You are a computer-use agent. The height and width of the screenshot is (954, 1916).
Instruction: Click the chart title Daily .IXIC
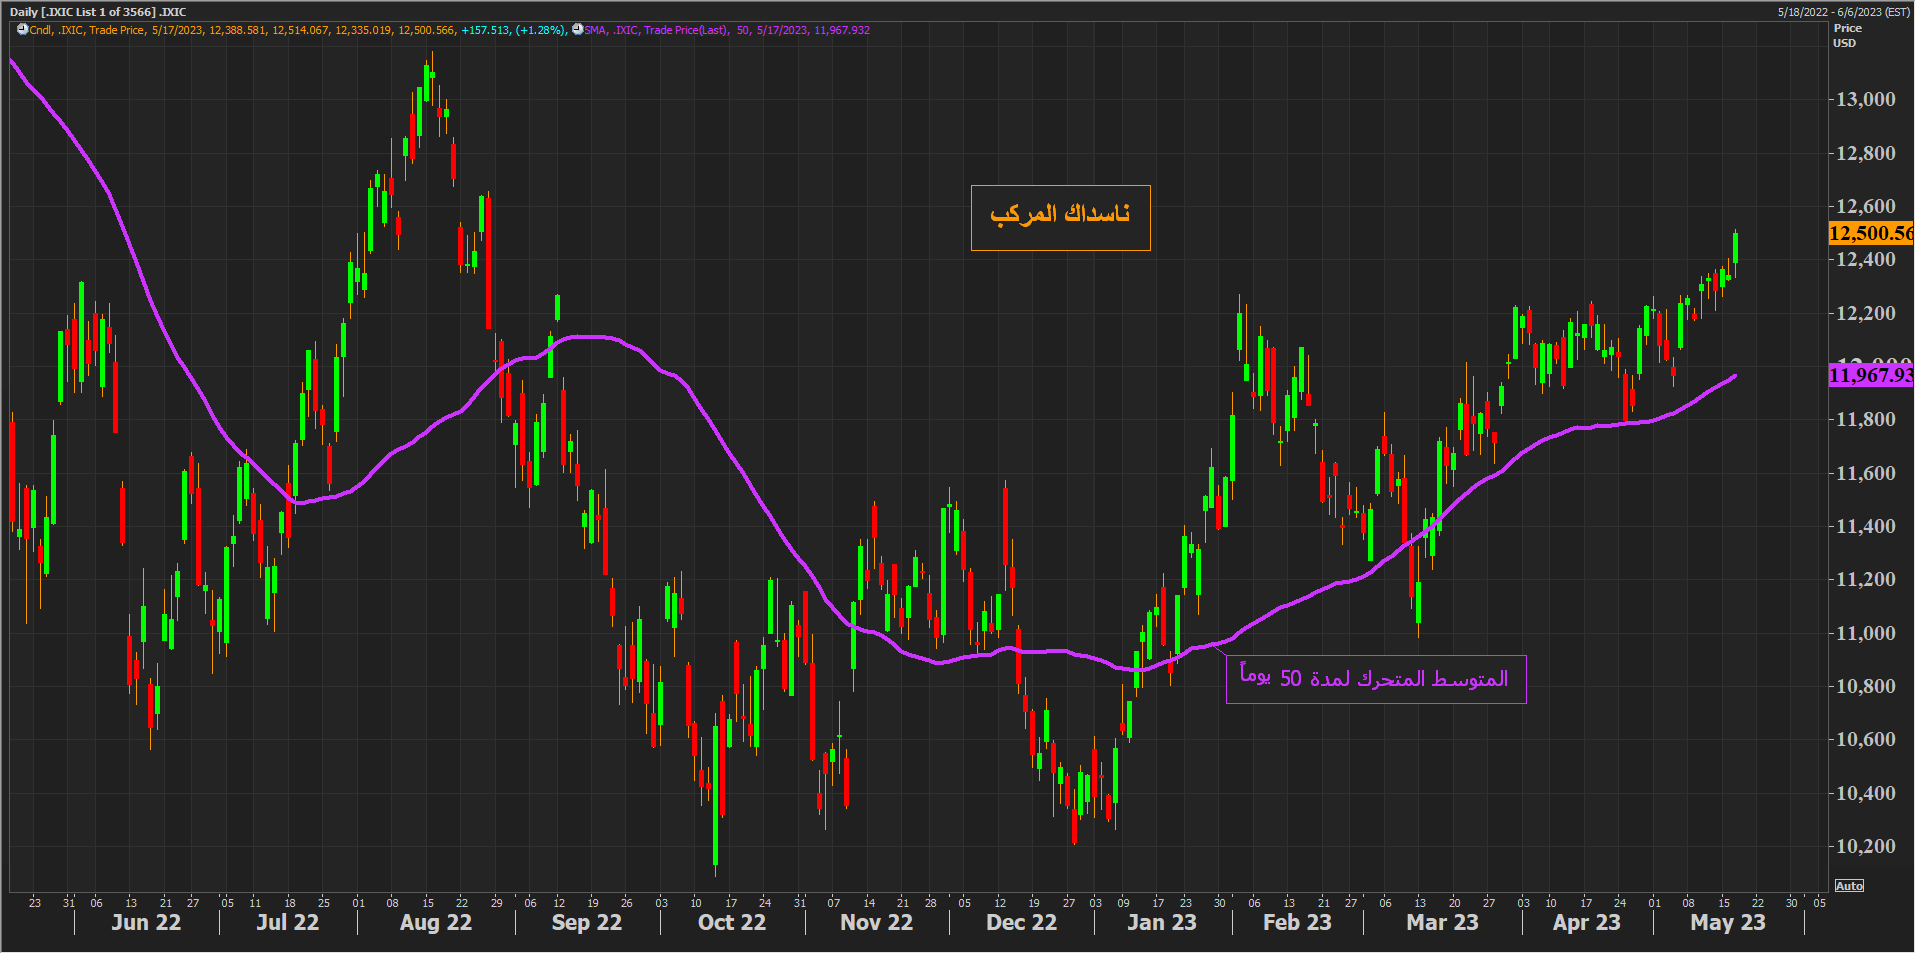98,12
